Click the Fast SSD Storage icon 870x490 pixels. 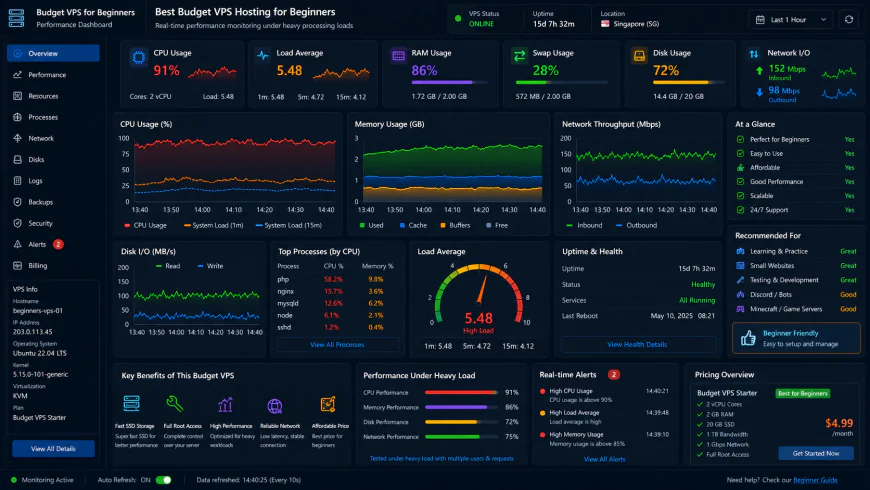[131, 403]
